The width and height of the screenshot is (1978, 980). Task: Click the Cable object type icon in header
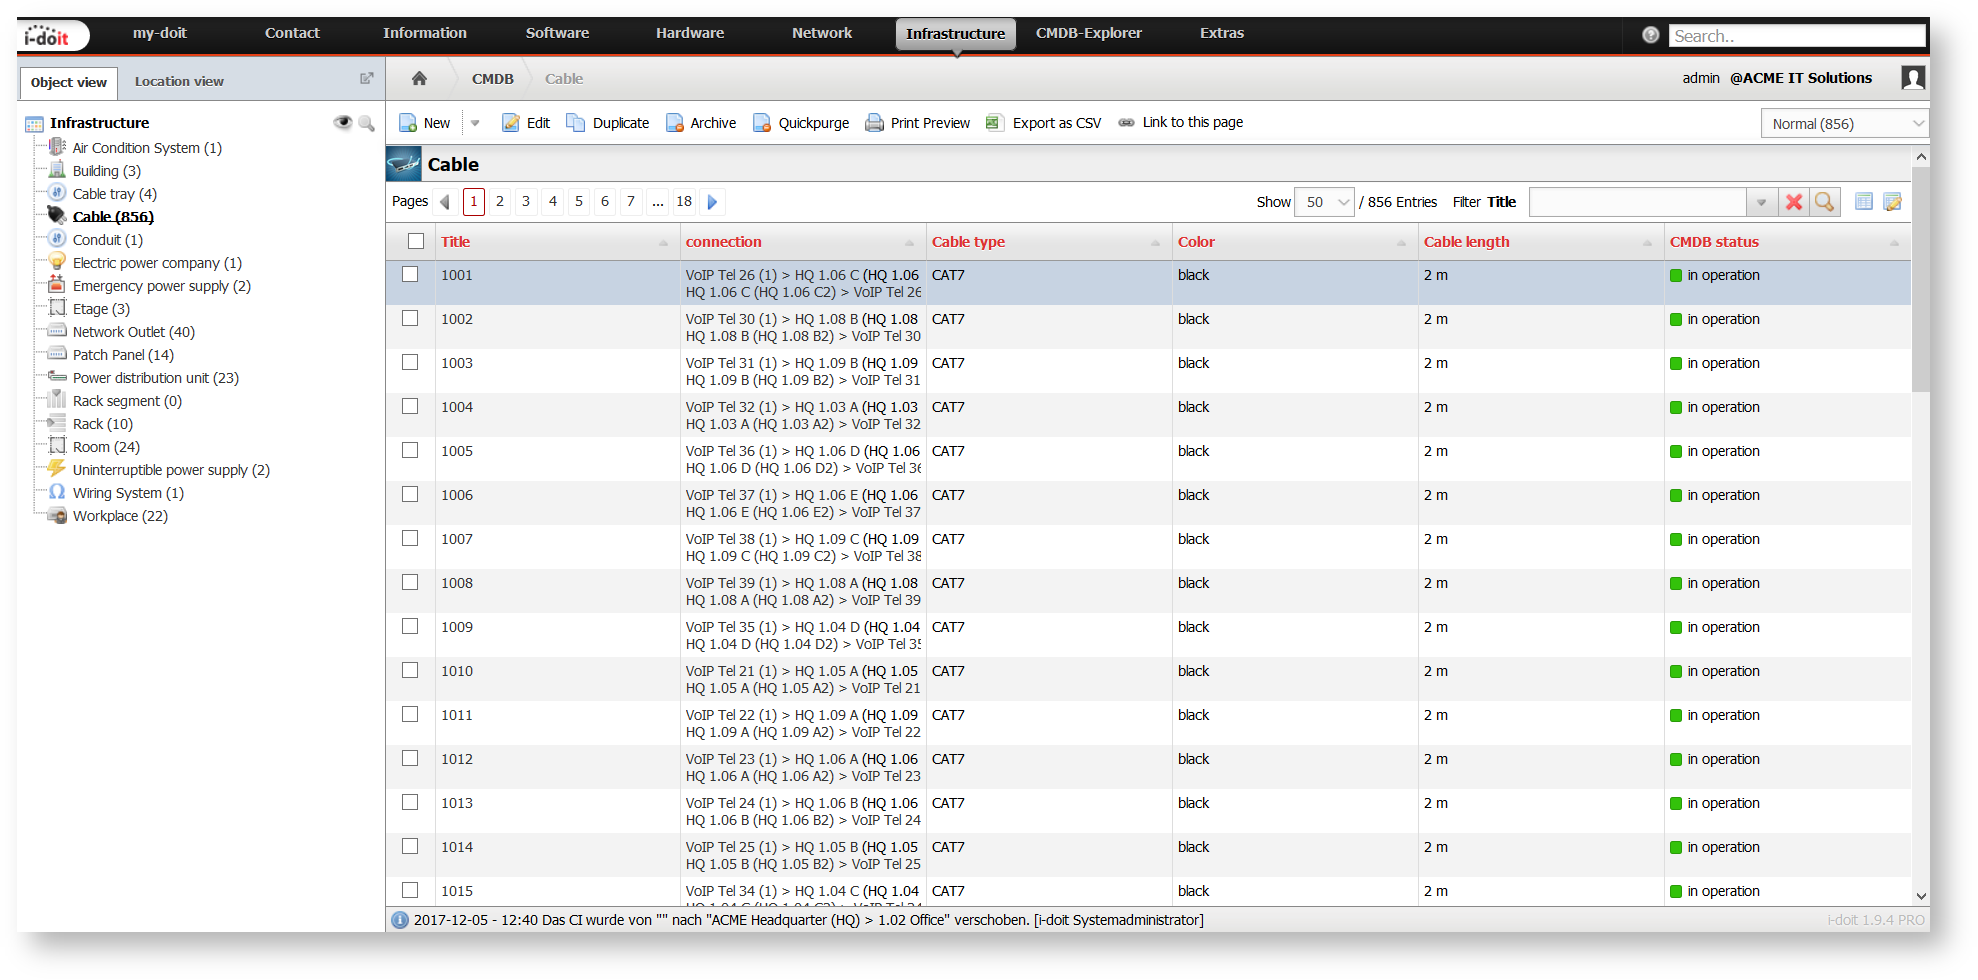click(404, 164)
